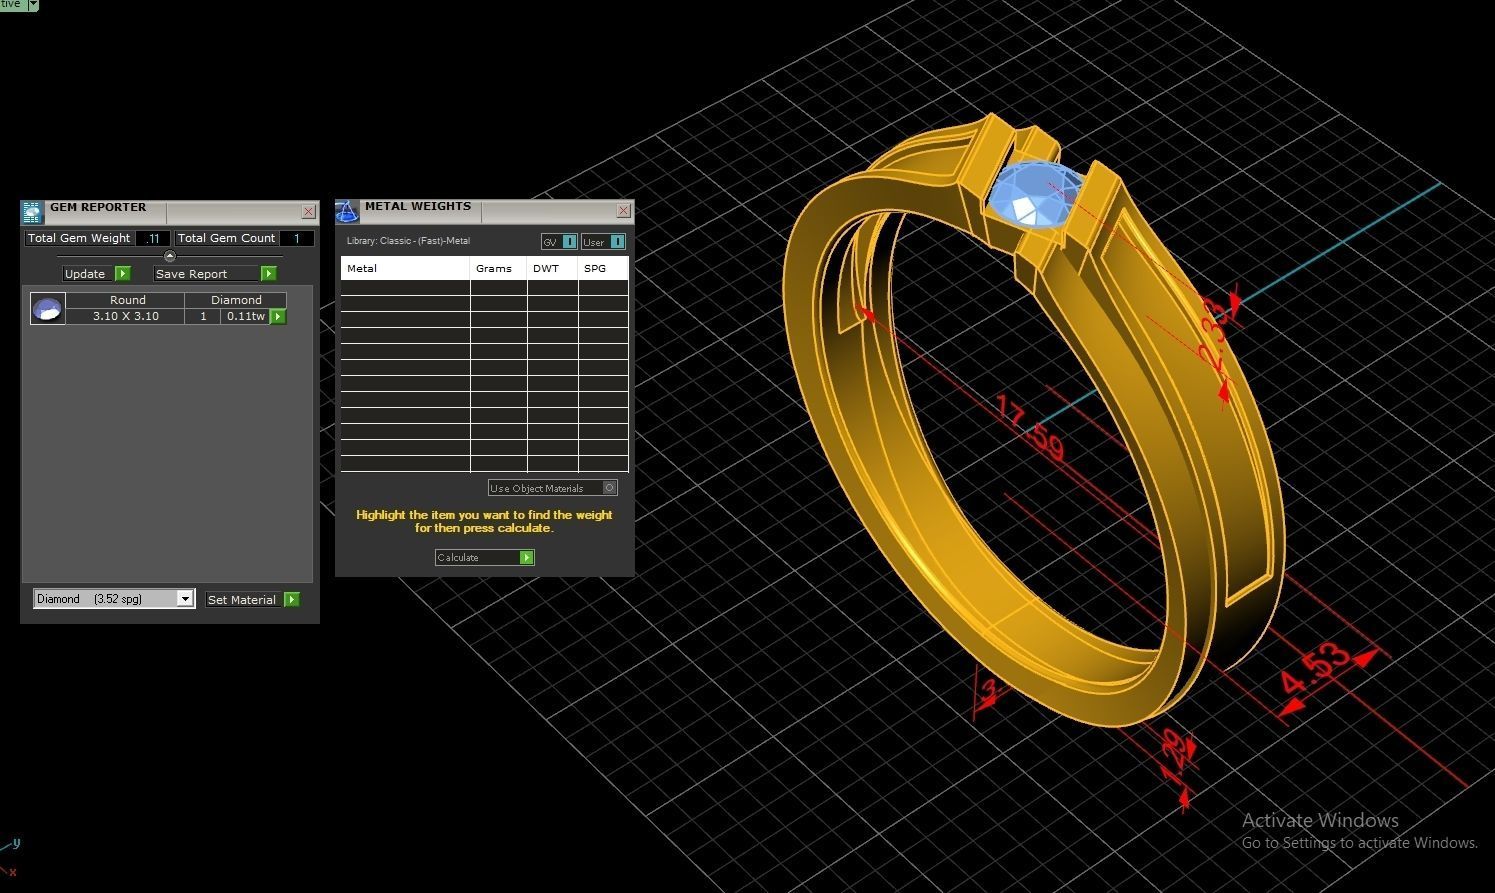The height and width of the screenshot is (893, 1495).
Task: Click the DWT column header
Action: [552, 268]
